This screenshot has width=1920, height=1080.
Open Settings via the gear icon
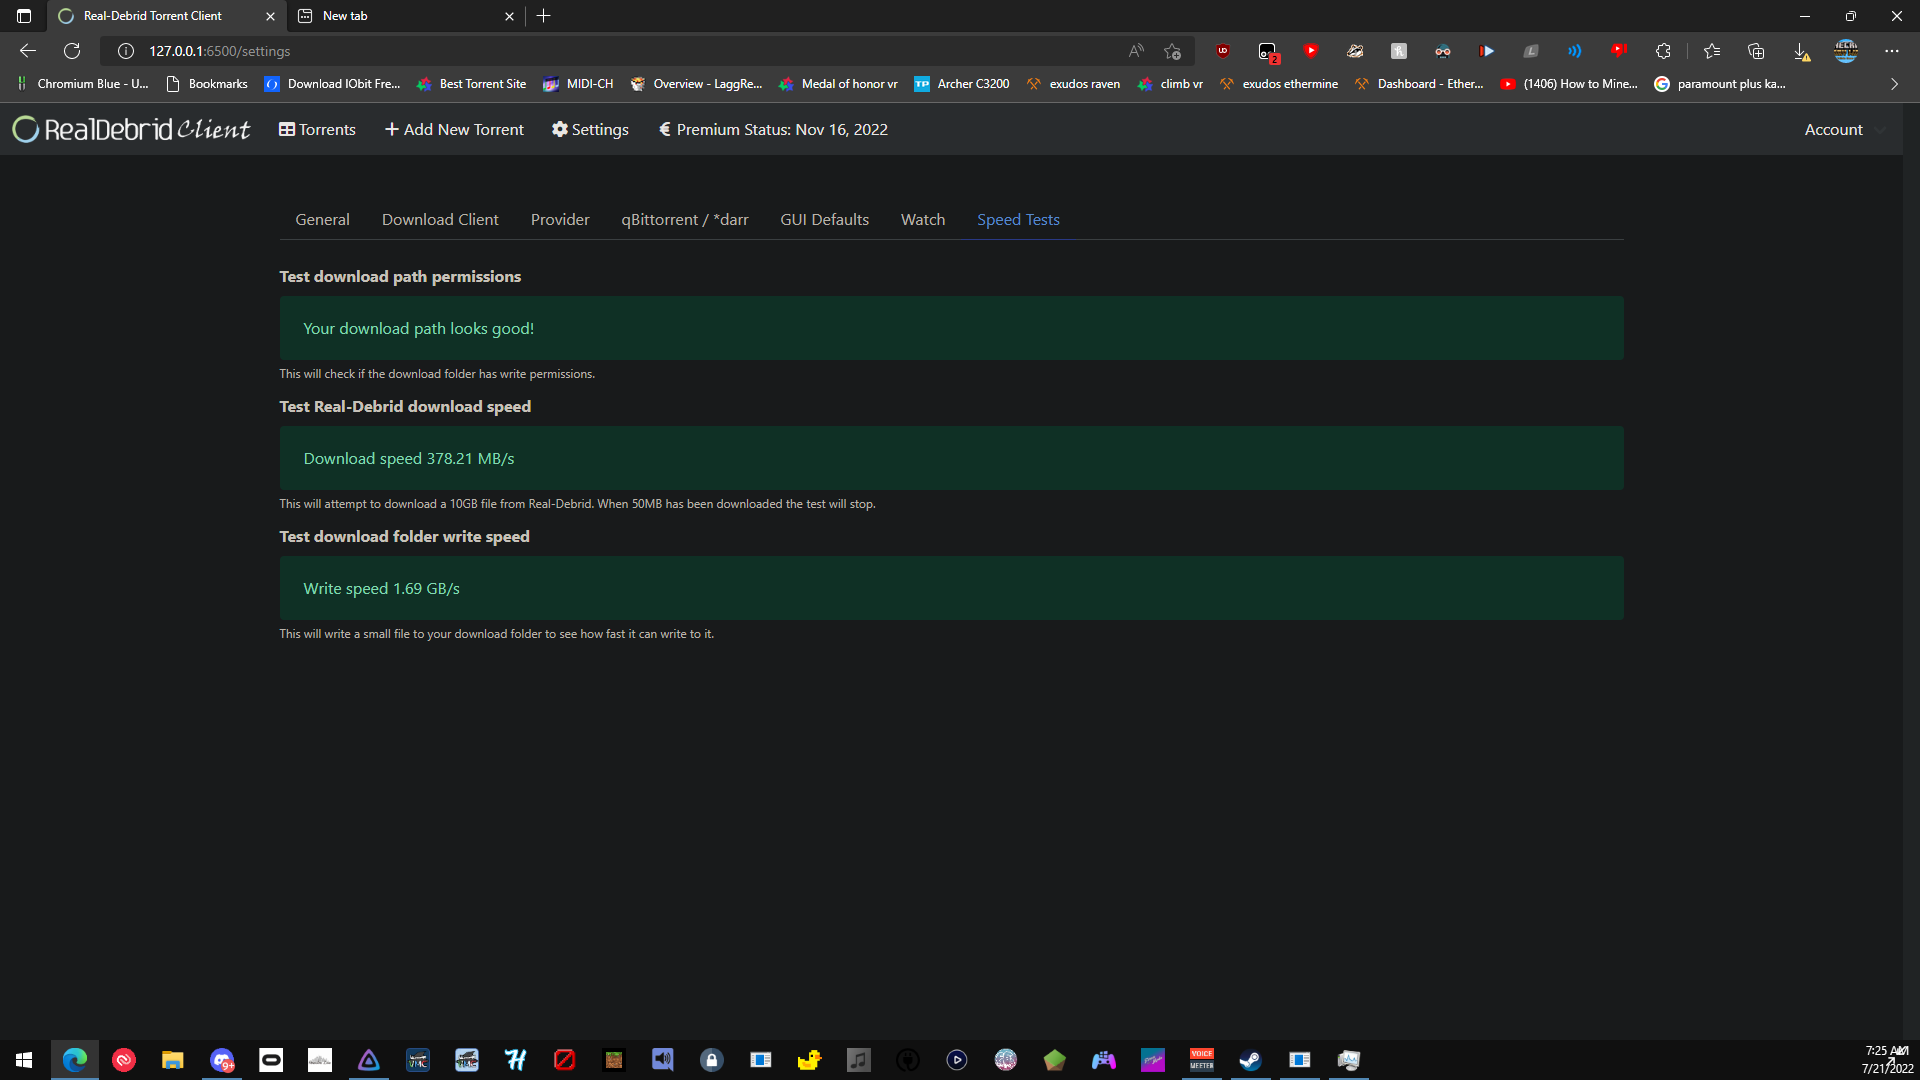click(560, 129)
